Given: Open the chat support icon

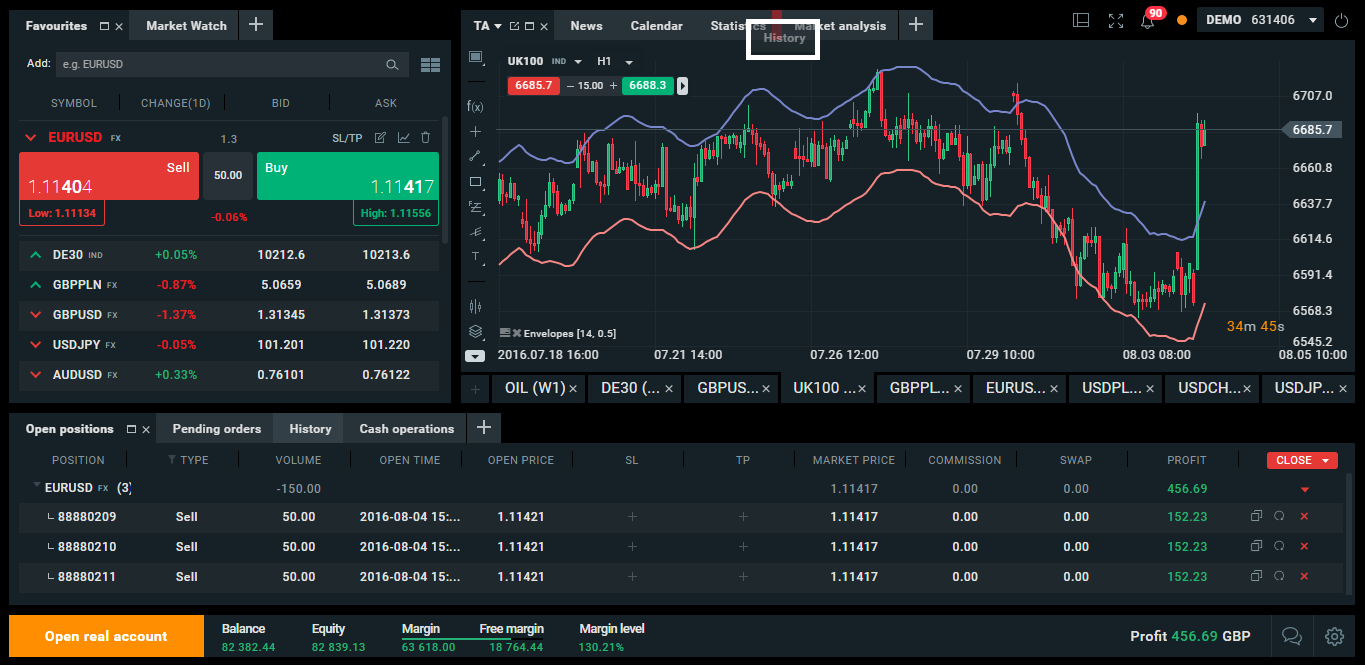Looking at the screenshot, I should click(x=1291, y=636).
